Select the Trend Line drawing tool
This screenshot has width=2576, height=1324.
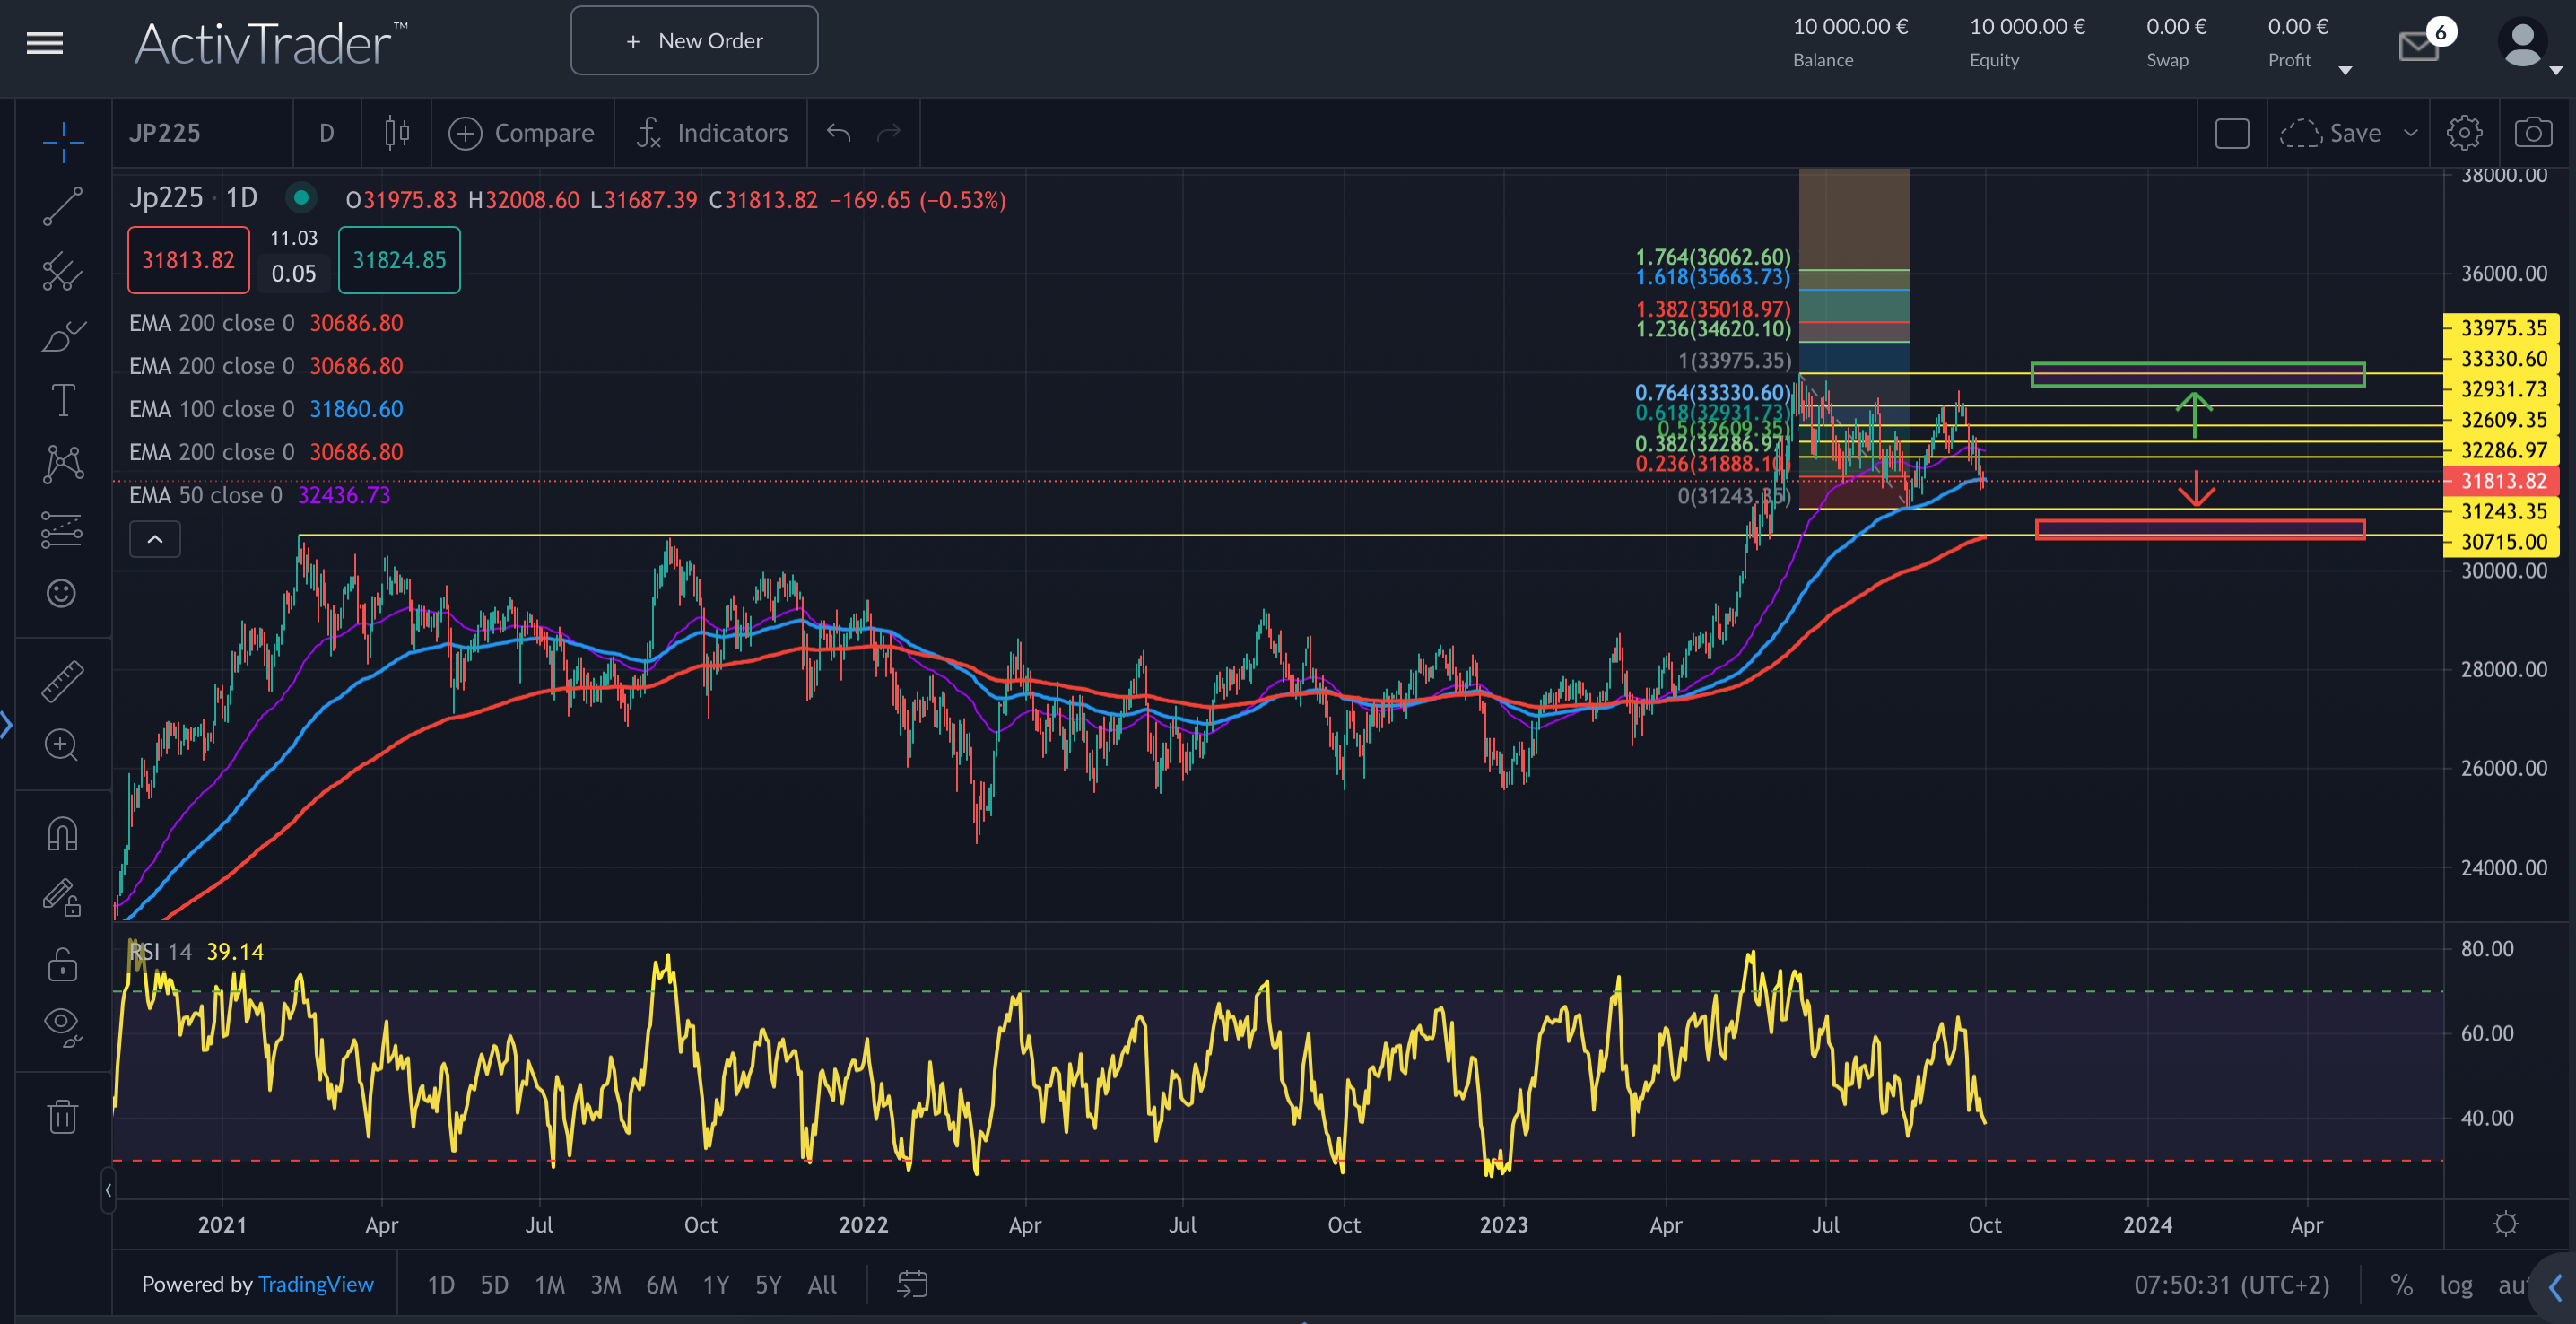[x=61, y=206]
